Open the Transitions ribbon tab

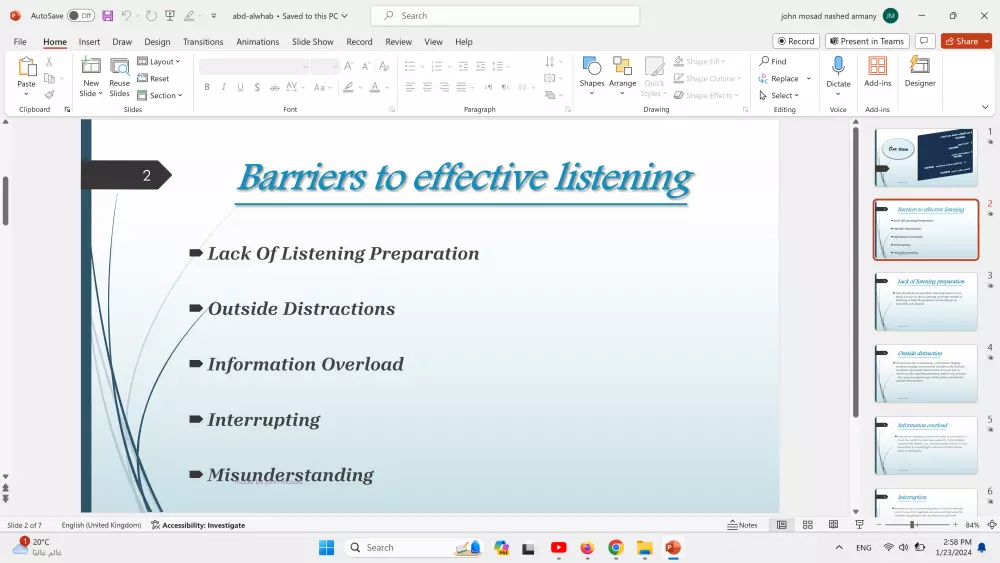[x=203, y=42]
